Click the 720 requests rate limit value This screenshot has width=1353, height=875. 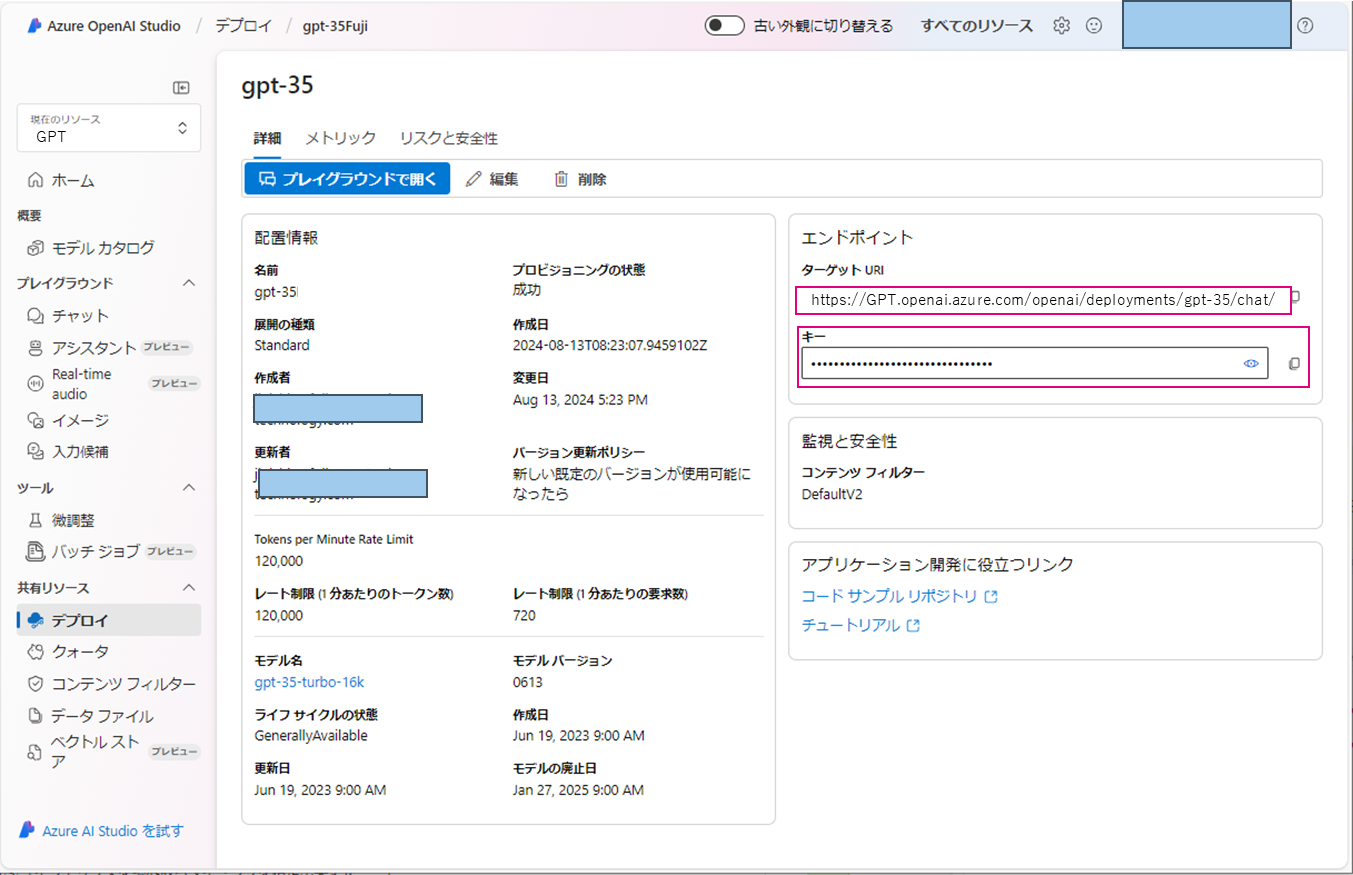(524, 615)
